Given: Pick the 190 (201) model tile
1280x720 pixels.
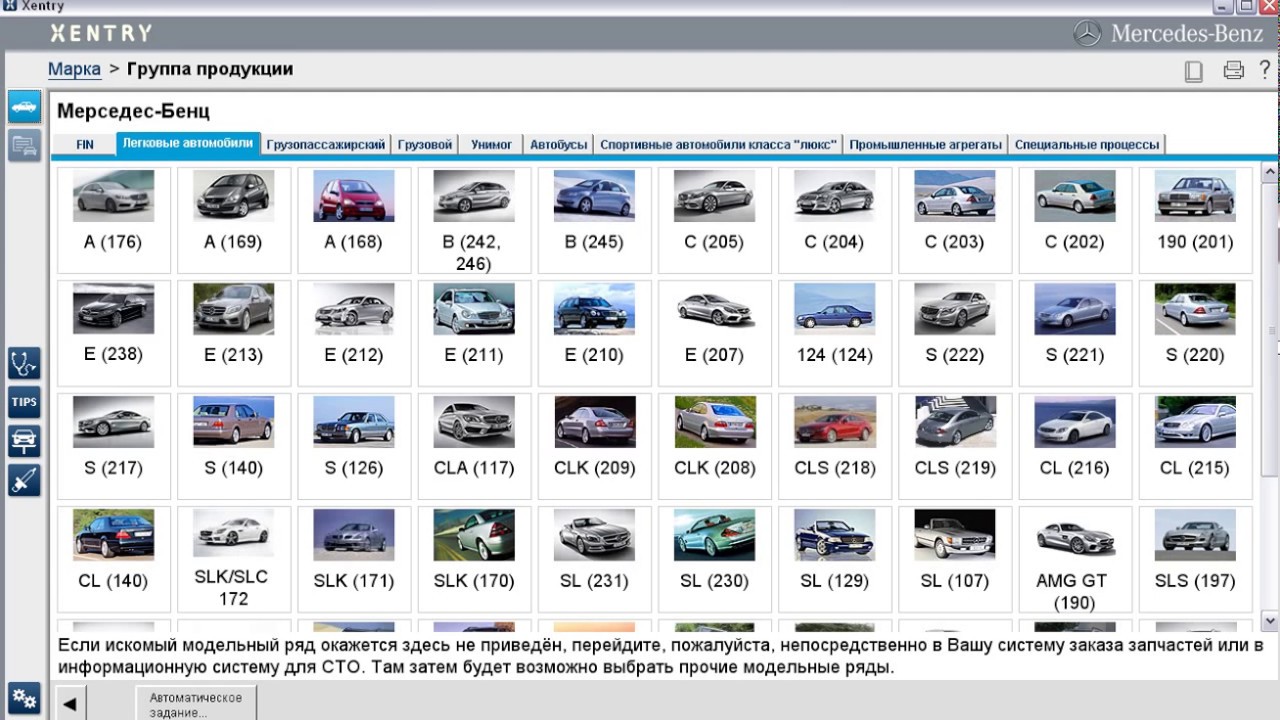Looking at the screenshot, I should pyautogui.click(x=1196, y=220).
